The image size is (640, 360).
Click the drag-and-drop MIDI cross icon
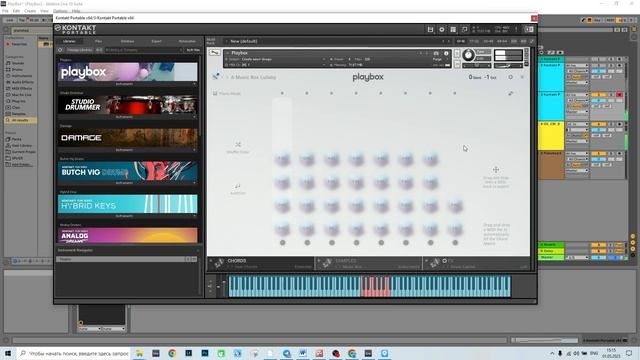496,169
